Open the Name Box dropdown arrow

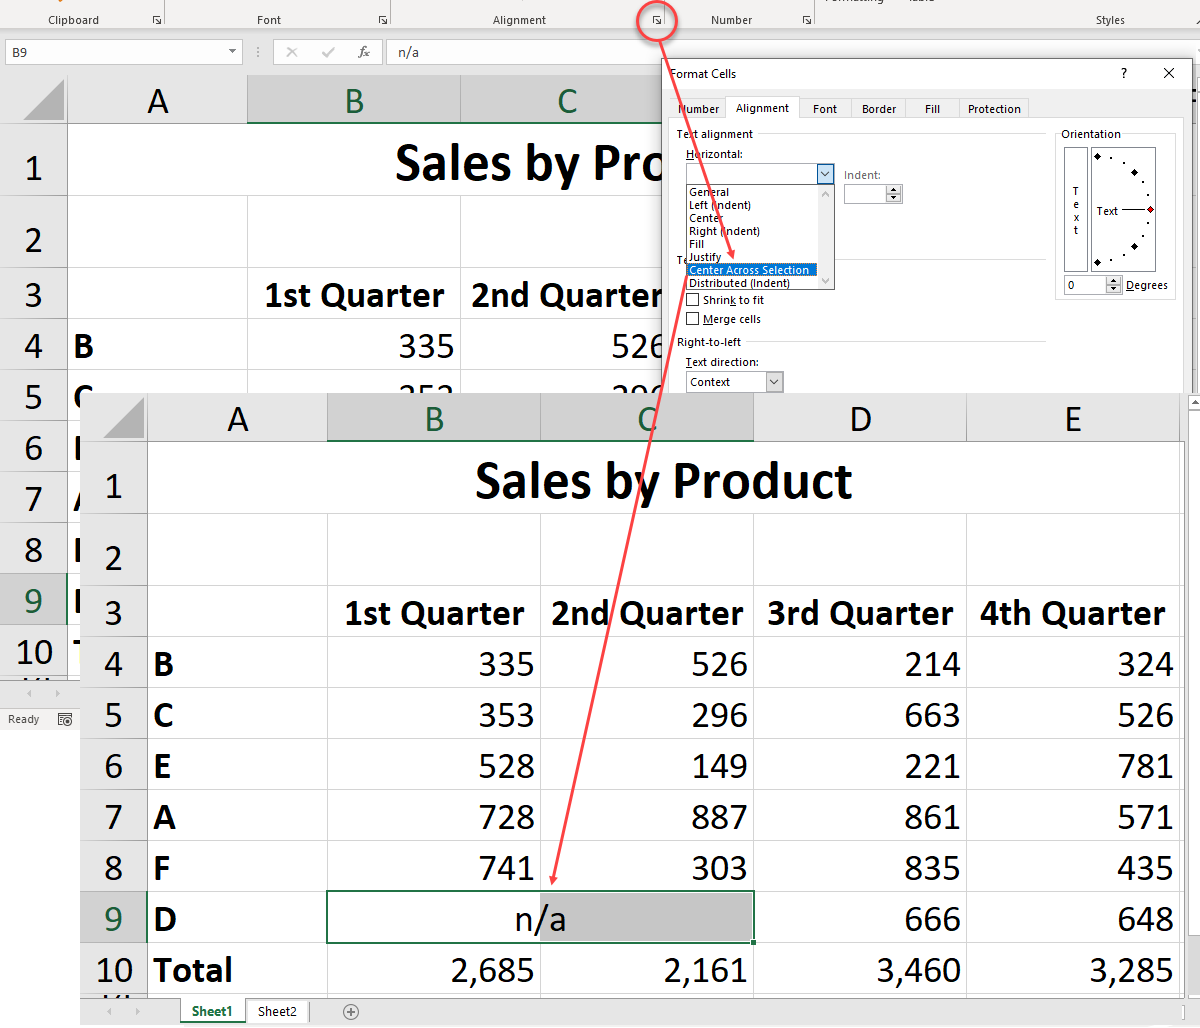tap(233, 52)
